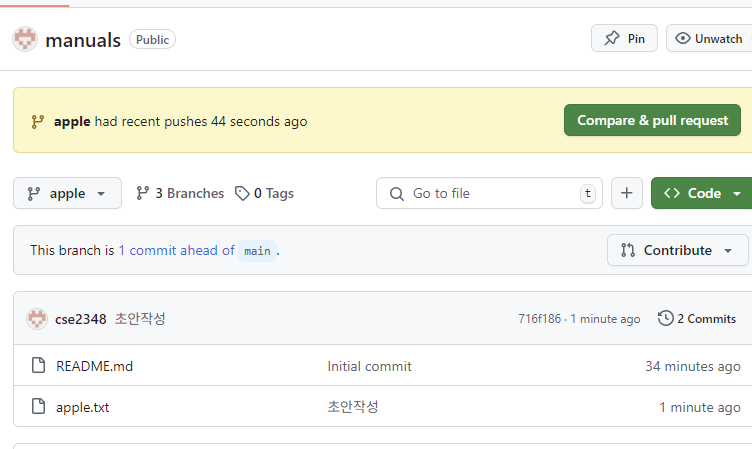Viewport: 752px width, 449px height.
Task: Click the Public visibility badge
Action: click(153, 39)
